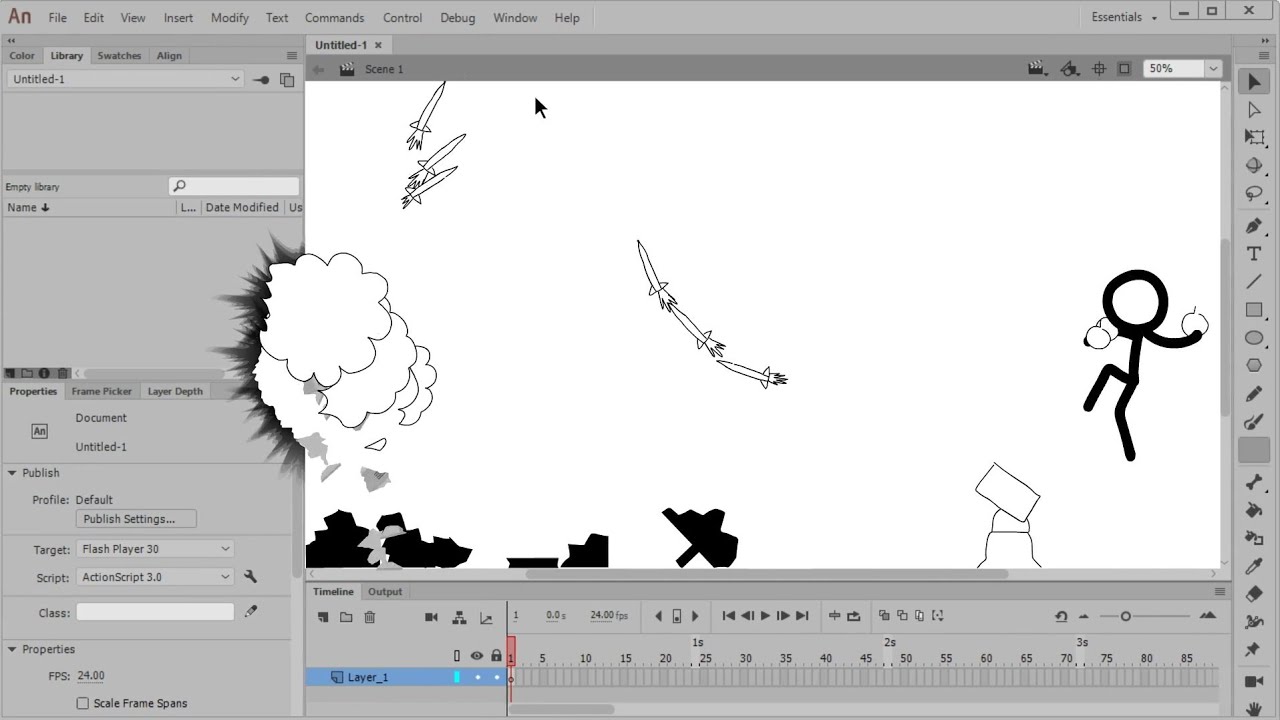The image size is (1280, 720).
Task: Select the Subselection tool
Action: pos(1254,110)
